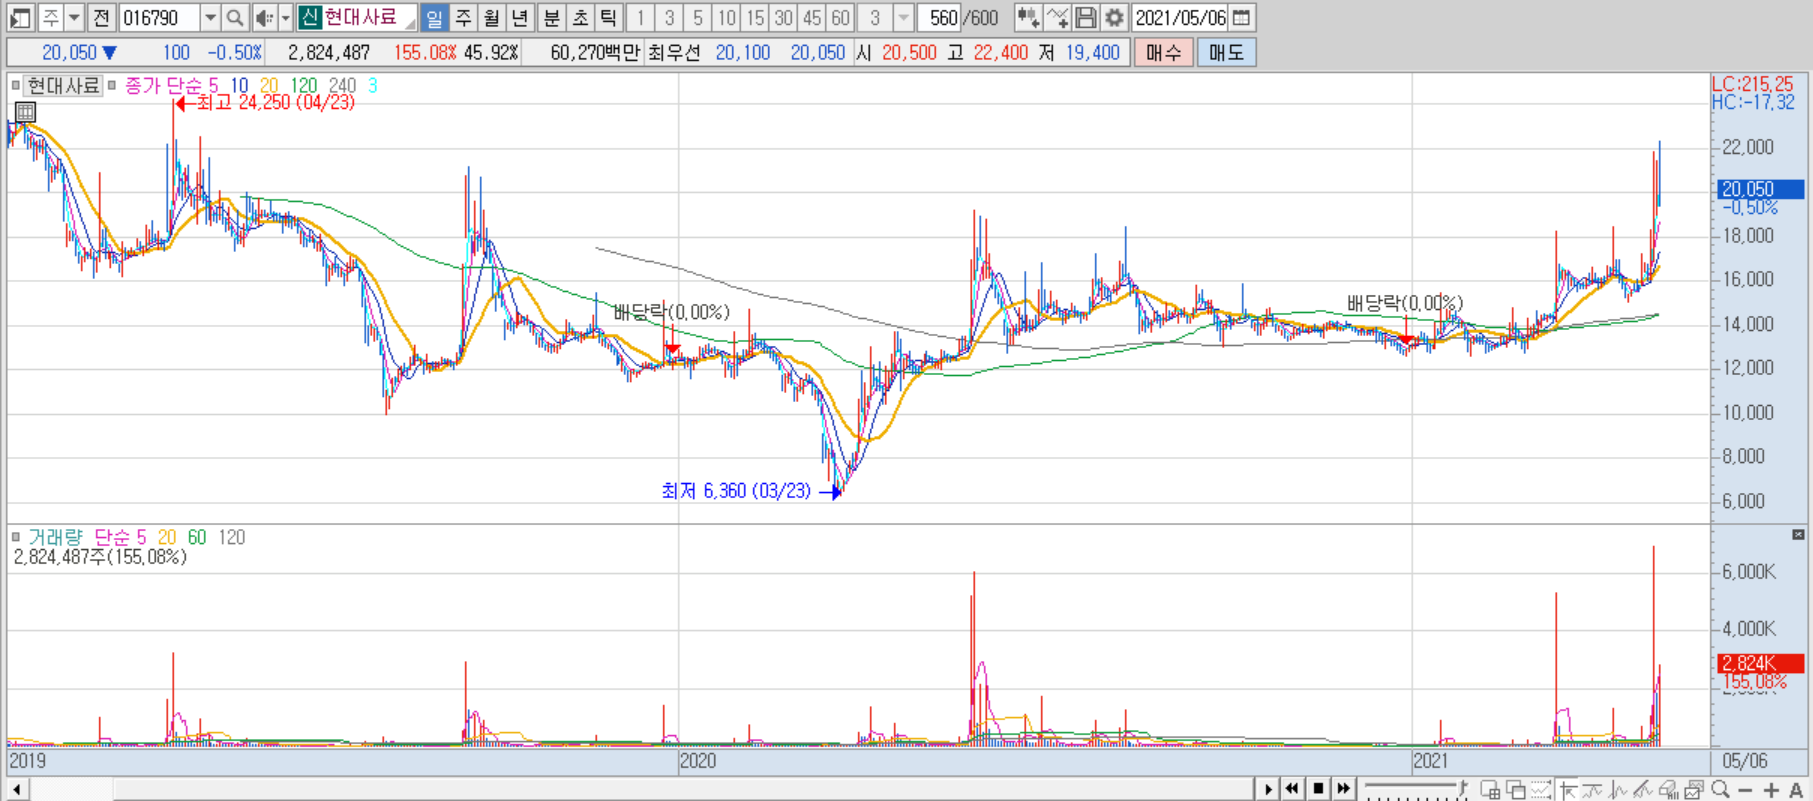Click the A text tool icon at bottom right
Viewport: 1813px width, 801px height.
[x=1796, y=790]
